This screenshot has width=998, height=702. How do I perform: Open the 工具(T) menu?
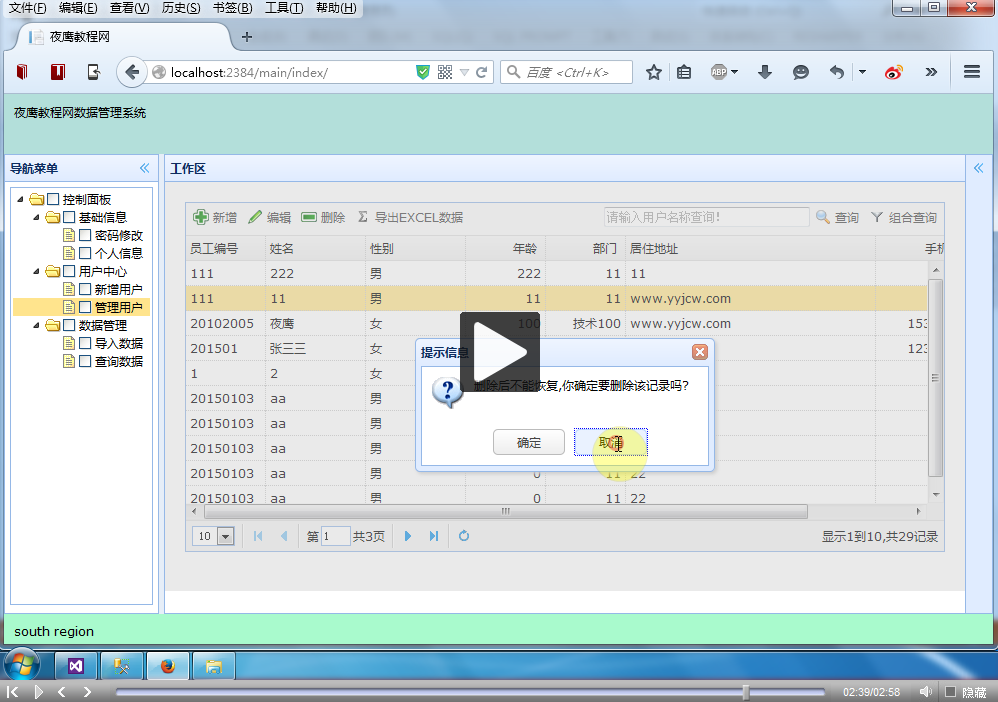click(x=284, y=8)
